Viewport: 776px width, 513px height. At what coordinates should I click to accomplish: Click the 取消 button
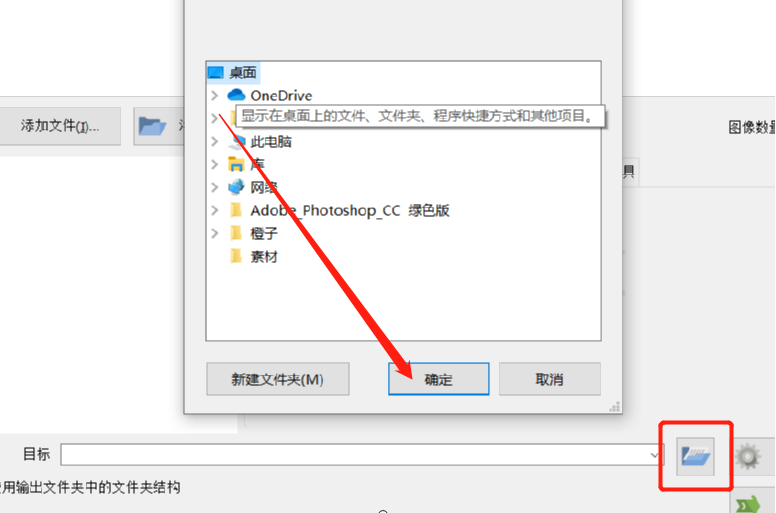[549, 379]
